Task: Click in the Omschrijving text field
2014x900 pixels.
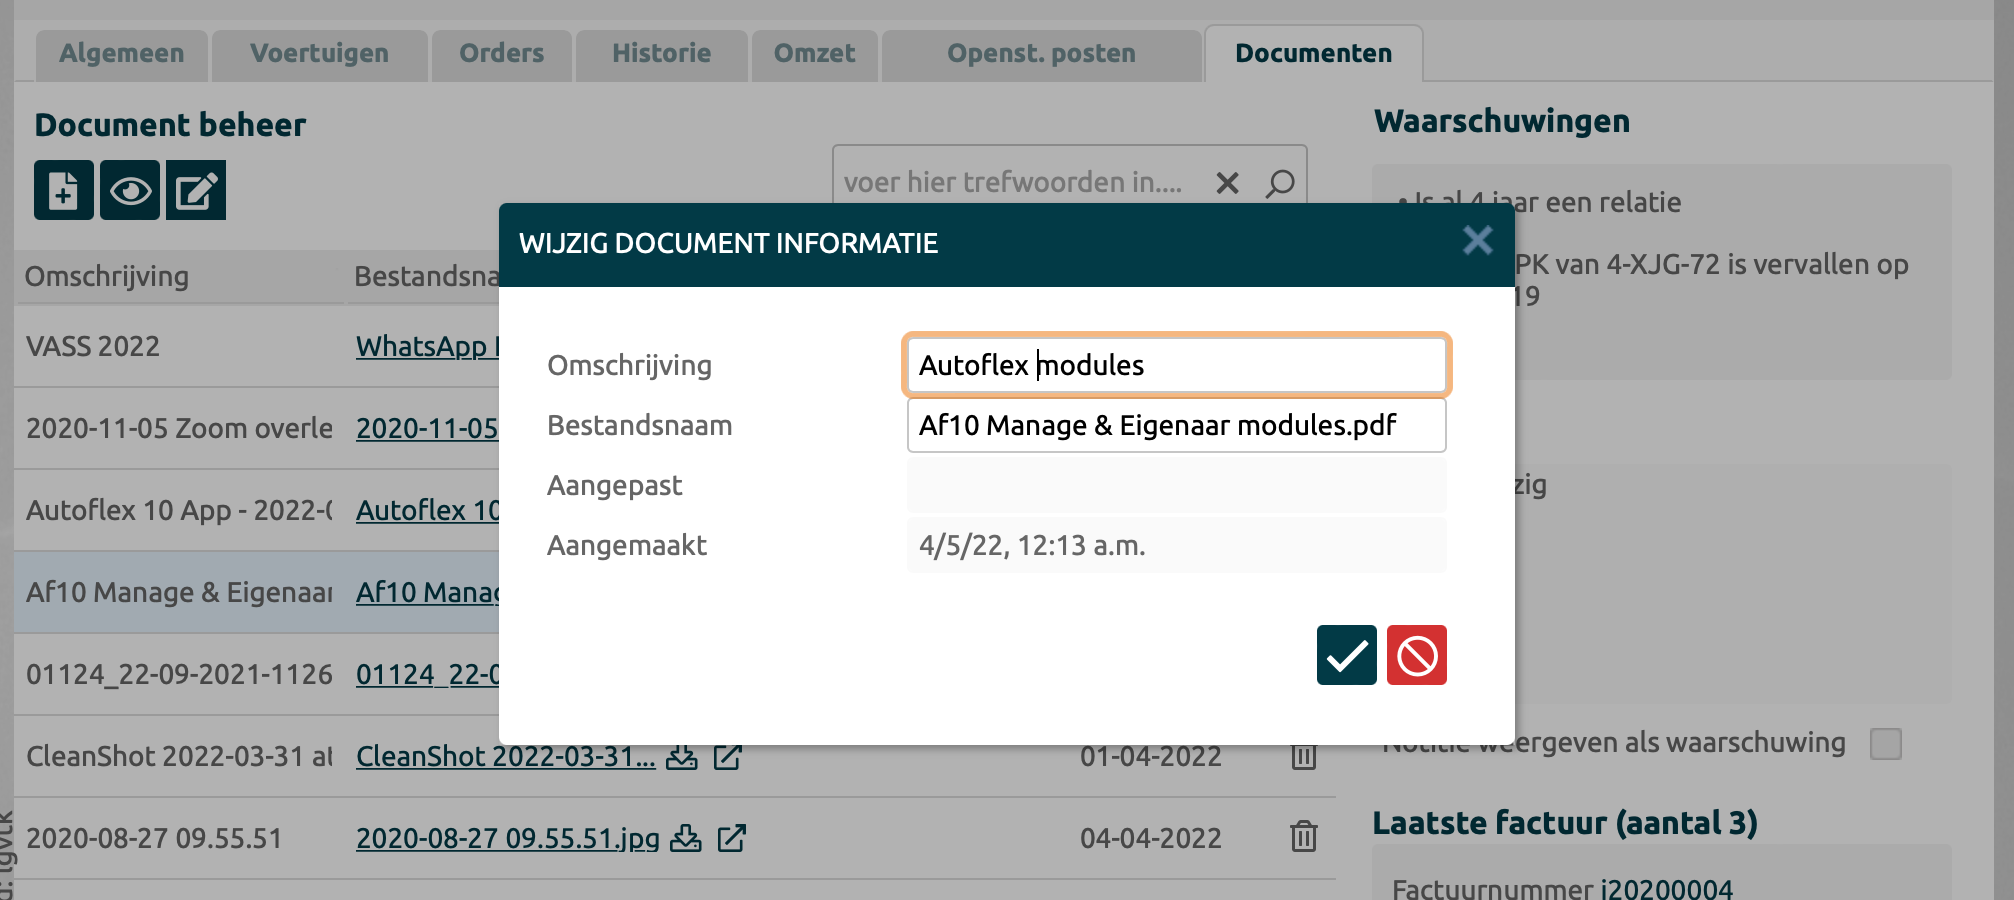Action: 1176,365
